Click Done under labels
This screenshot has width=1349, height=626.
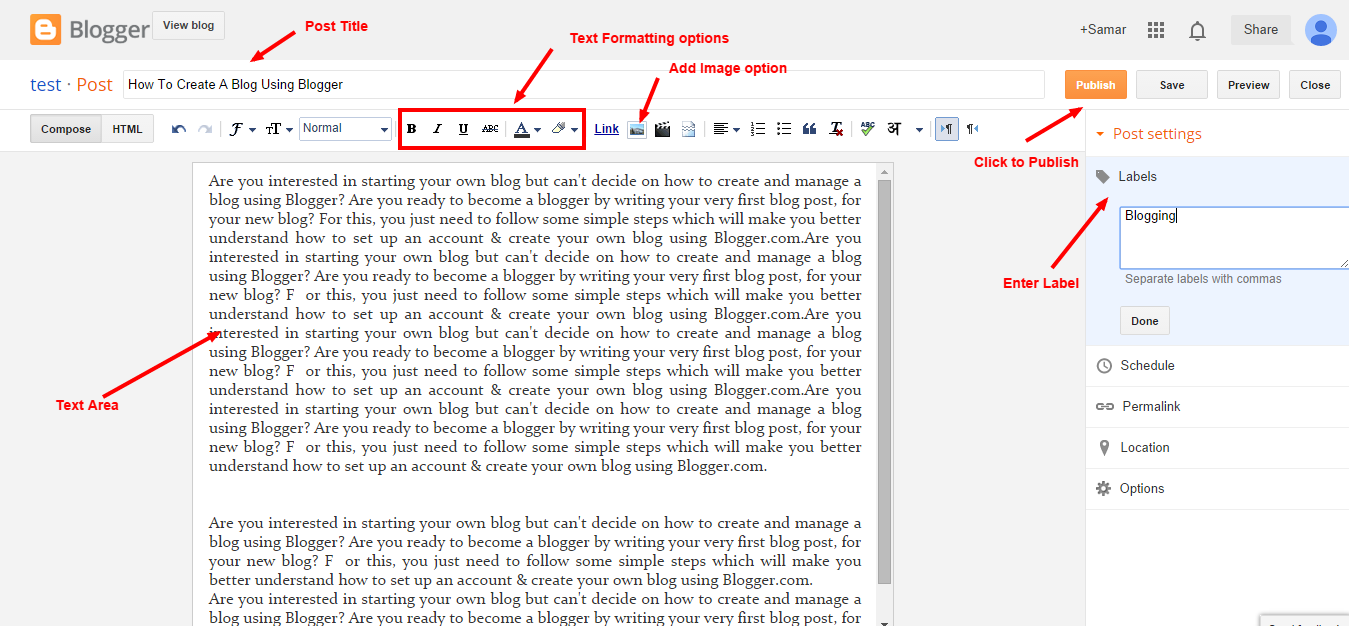pos(1145,321)
